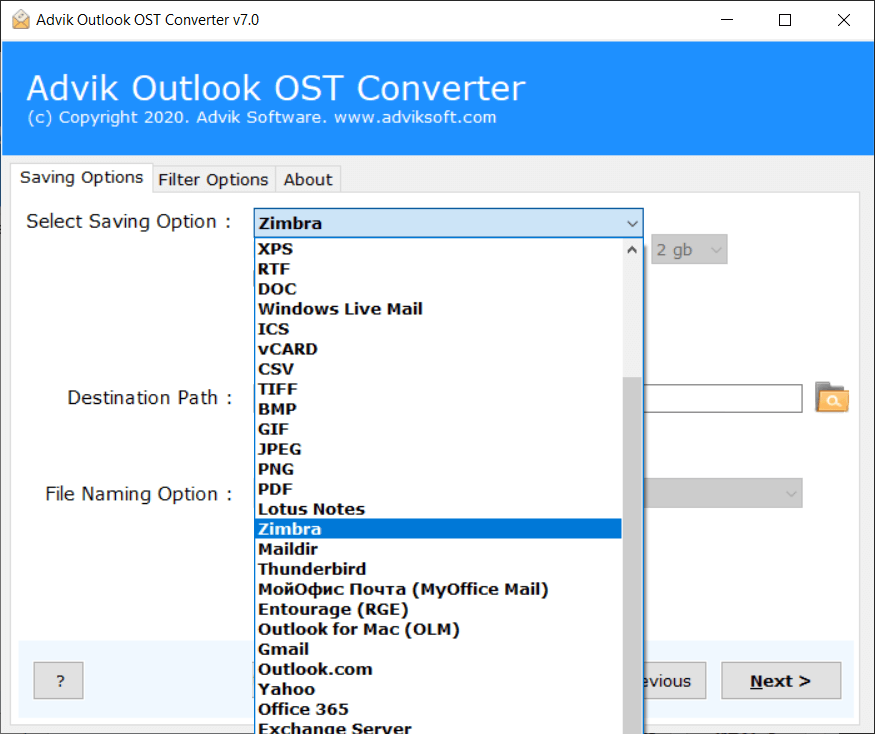The width and height of the screenshot is (875, 734).
Task: Select Gmail as saving option
Action: pyautogui.click(x=438, y=650)
